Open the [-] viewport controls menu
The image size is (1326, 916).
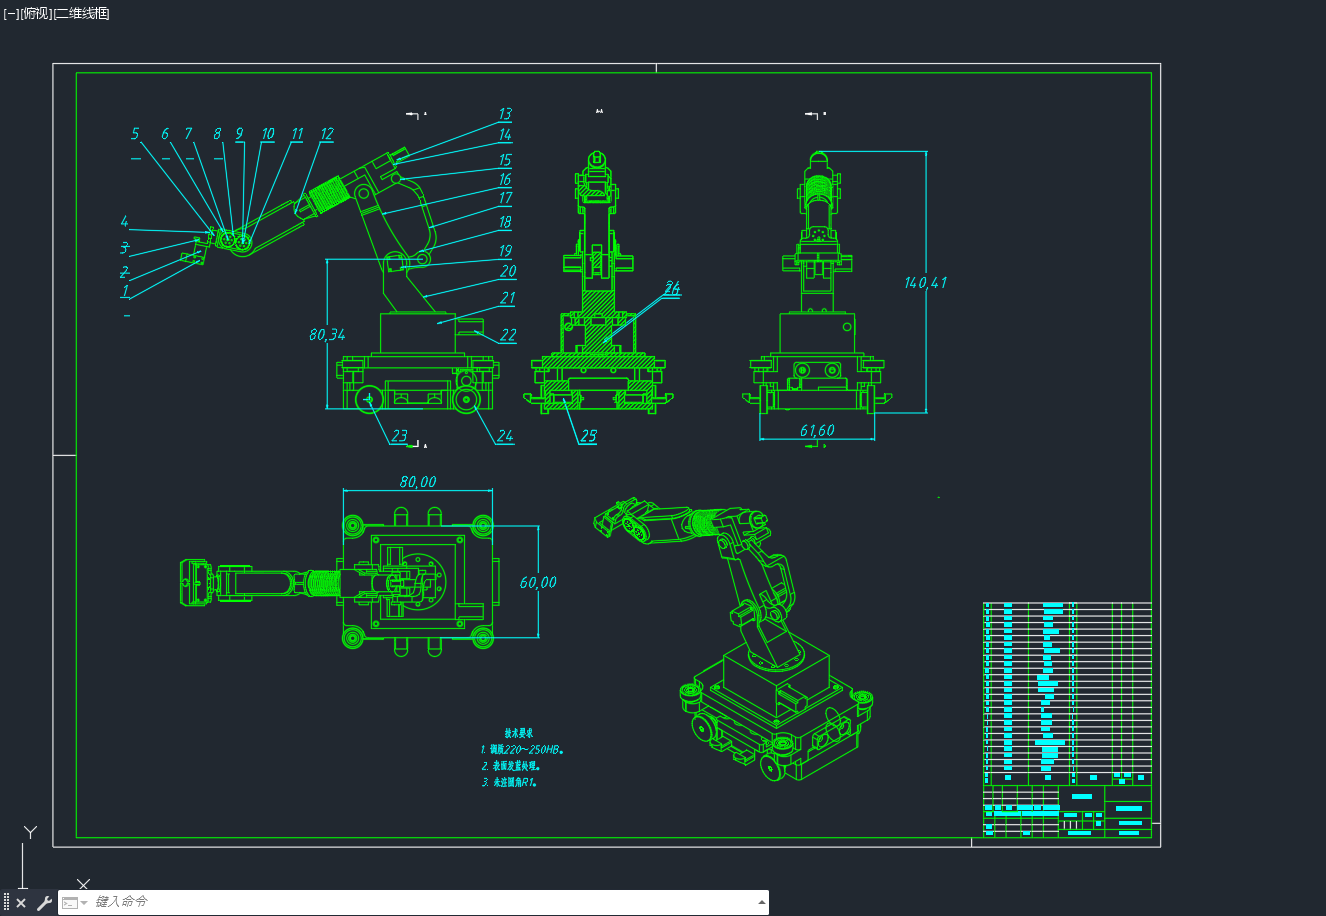[x=11, y=13]
